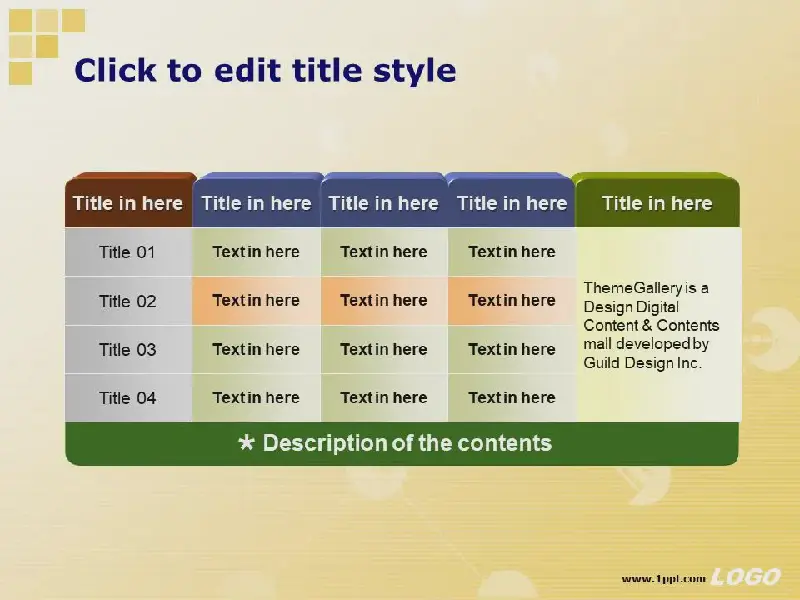Select first 'Text in here' cell in Title 03 row
800x600 pixels.
coord(256,349)
